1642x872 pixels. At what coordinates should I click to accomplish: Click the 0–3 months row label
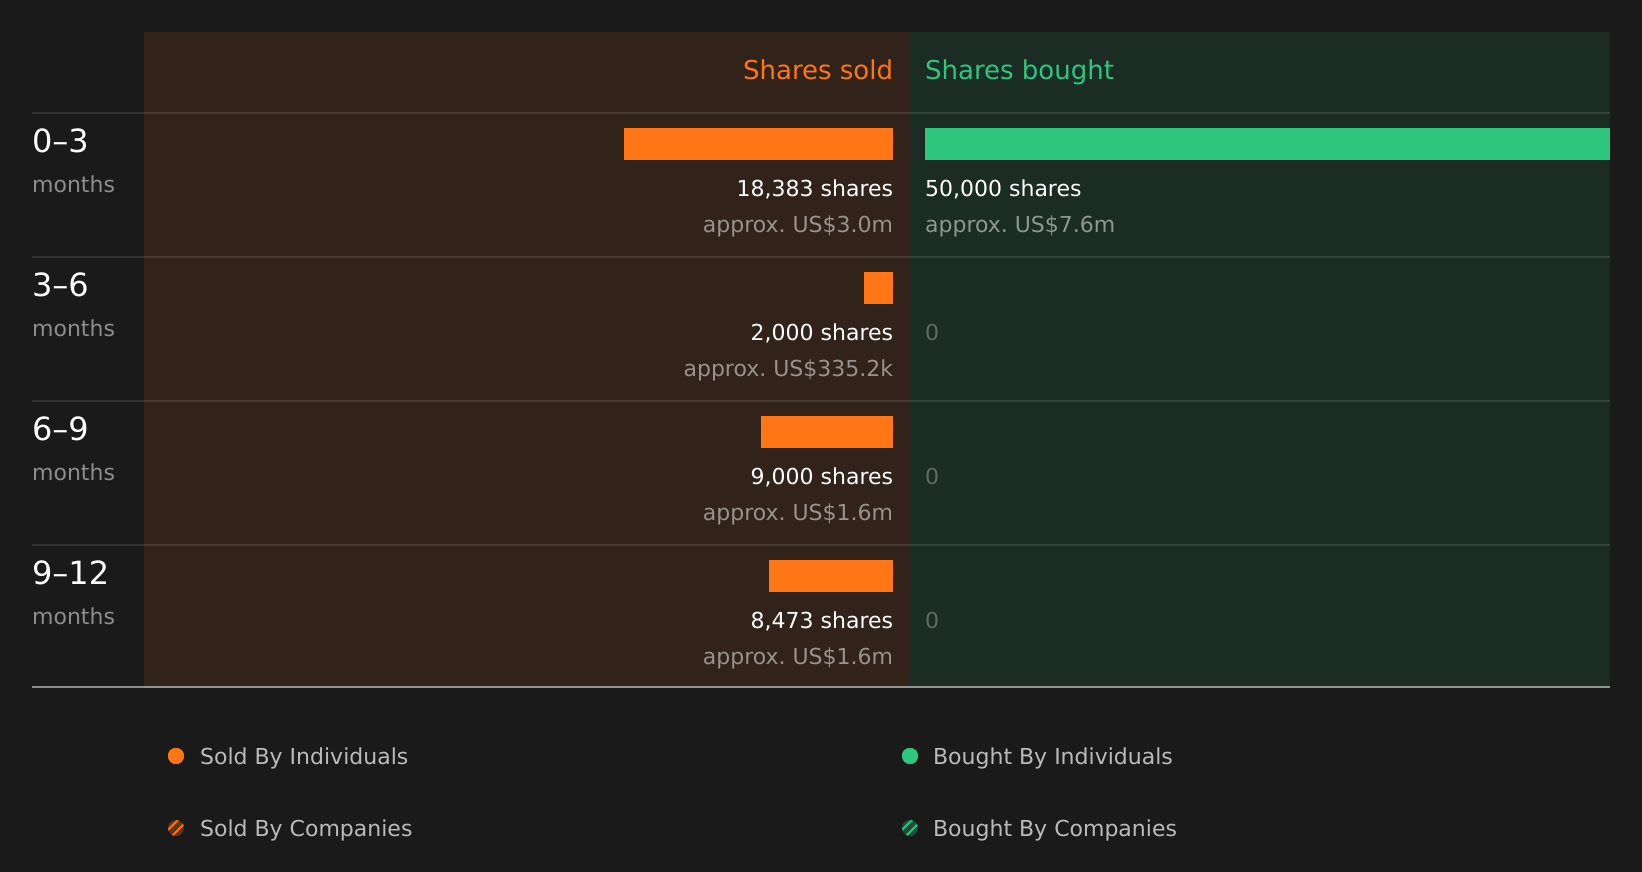pyautogui.click(x=73, y=161)
